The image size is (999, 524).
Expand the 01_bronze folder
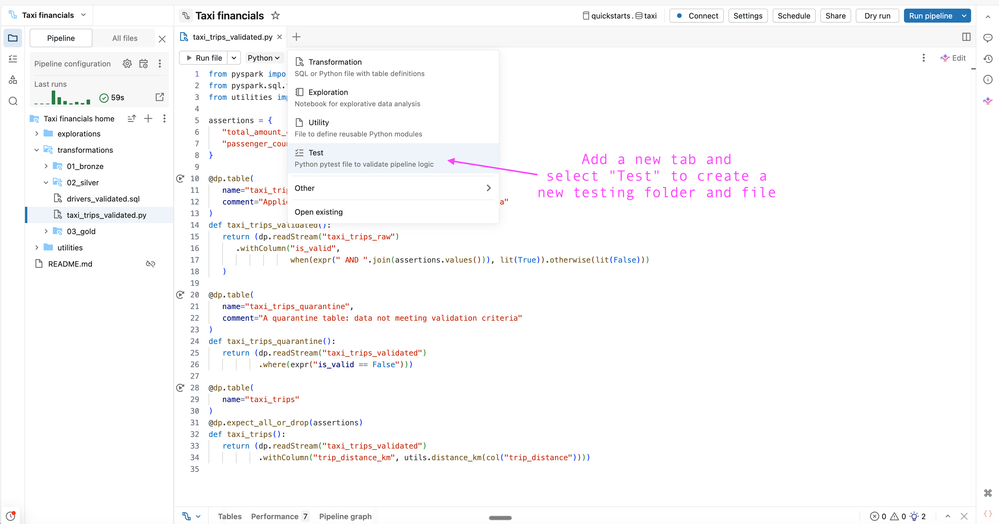point(46,166)
